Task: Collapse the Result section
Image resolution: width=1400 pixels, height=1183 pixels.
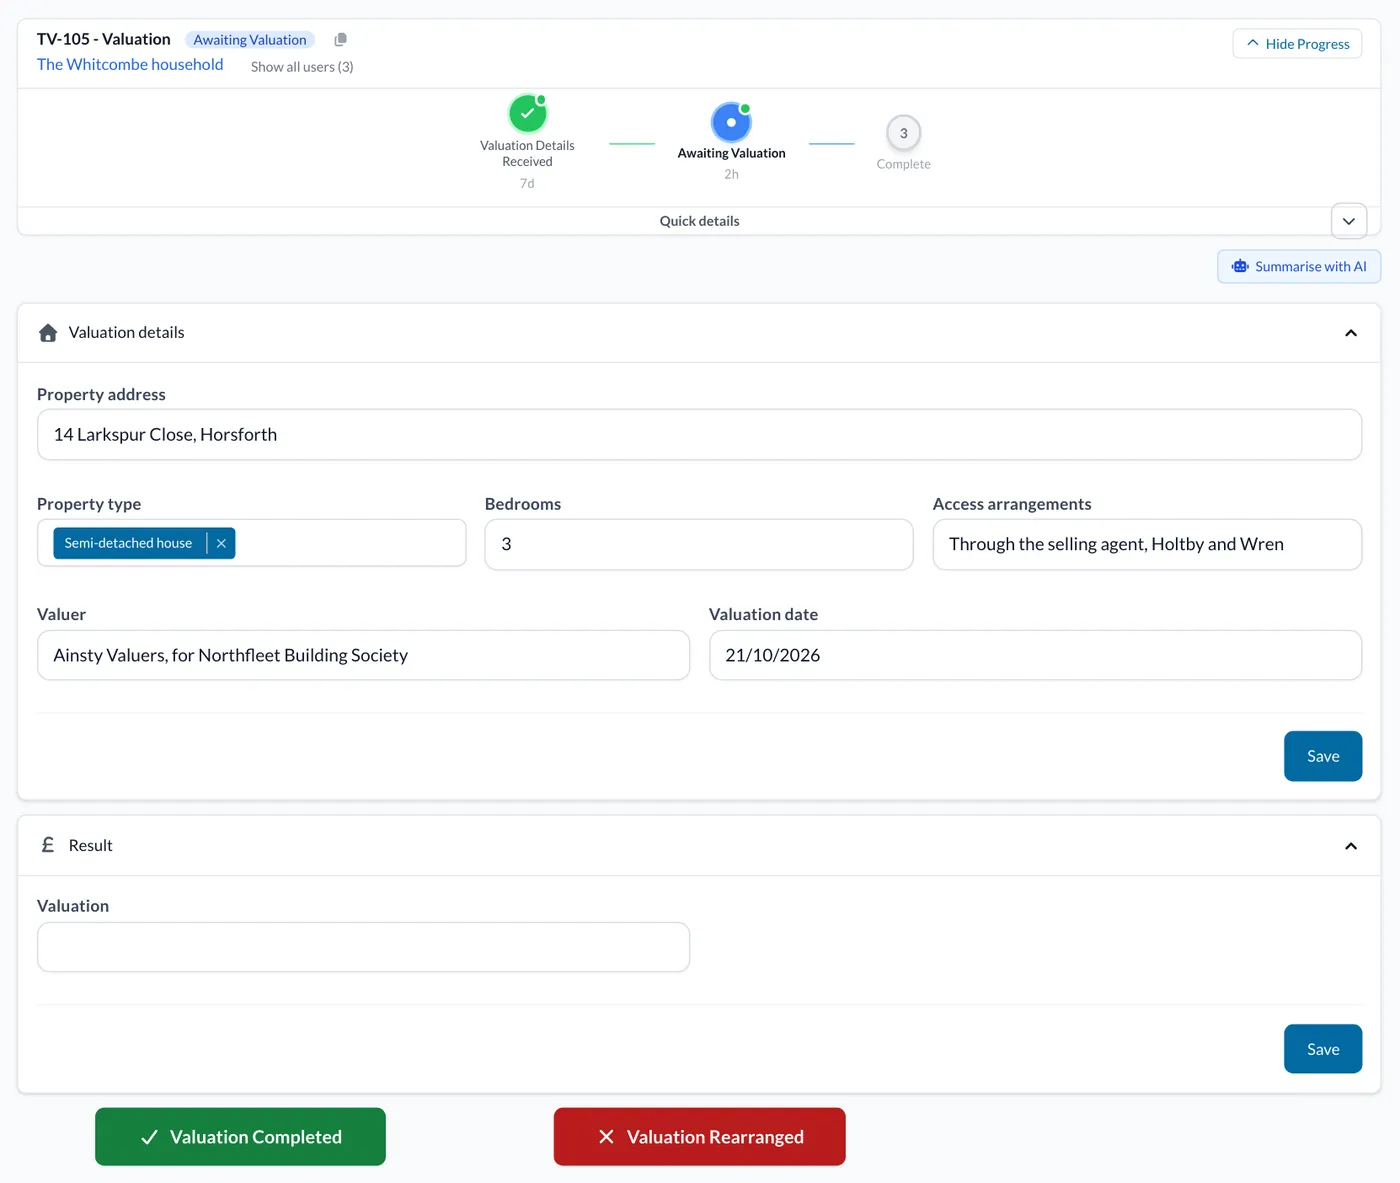Action: (1351, 846)
